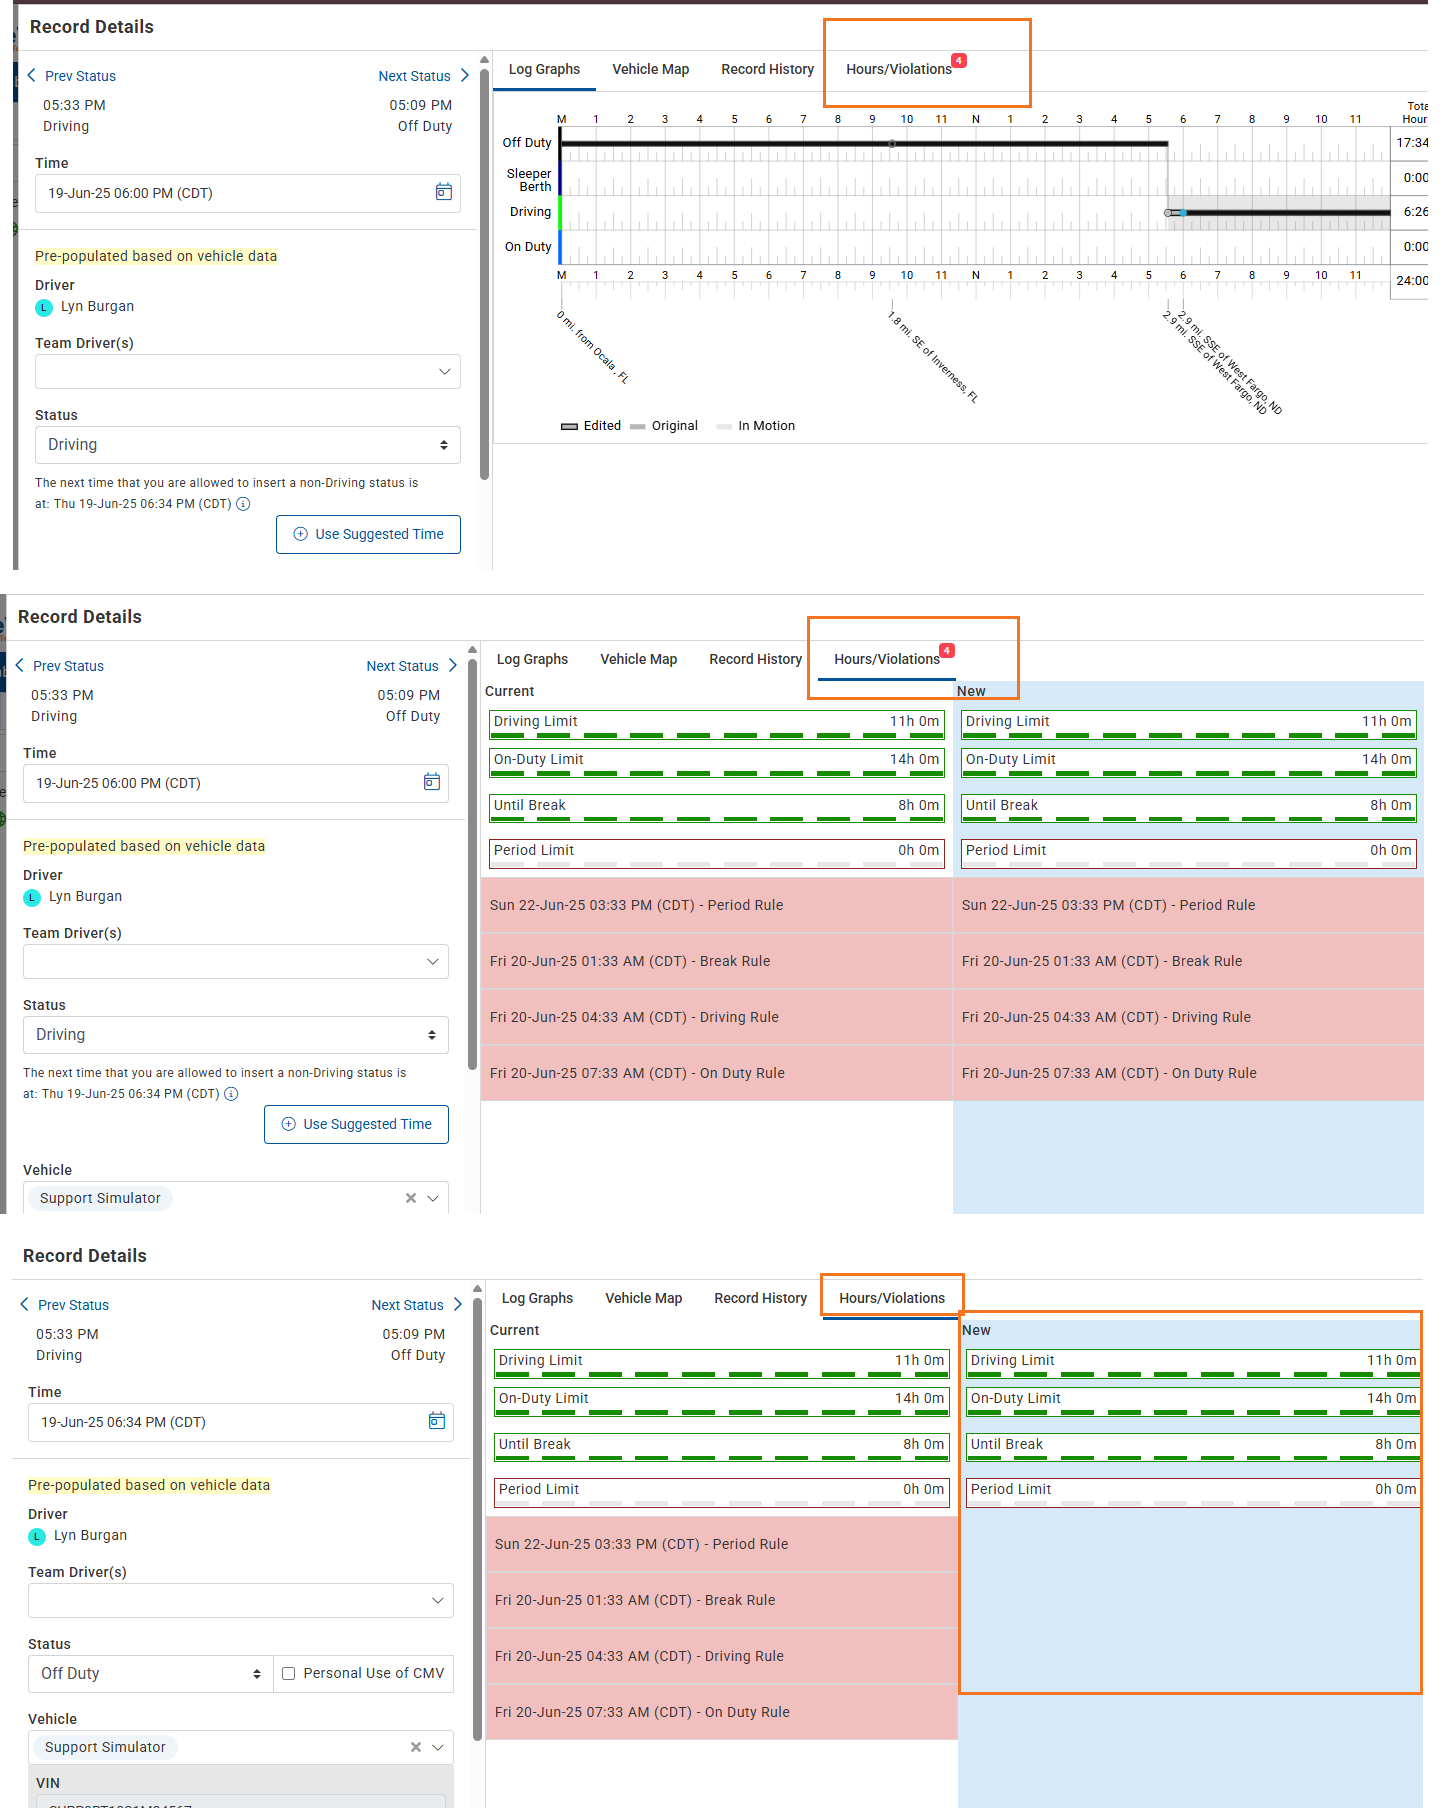
Task: Click Lyn Burgan's avatar icon in the middle panel
Action: pyautogui.click(x=32, y=898)
